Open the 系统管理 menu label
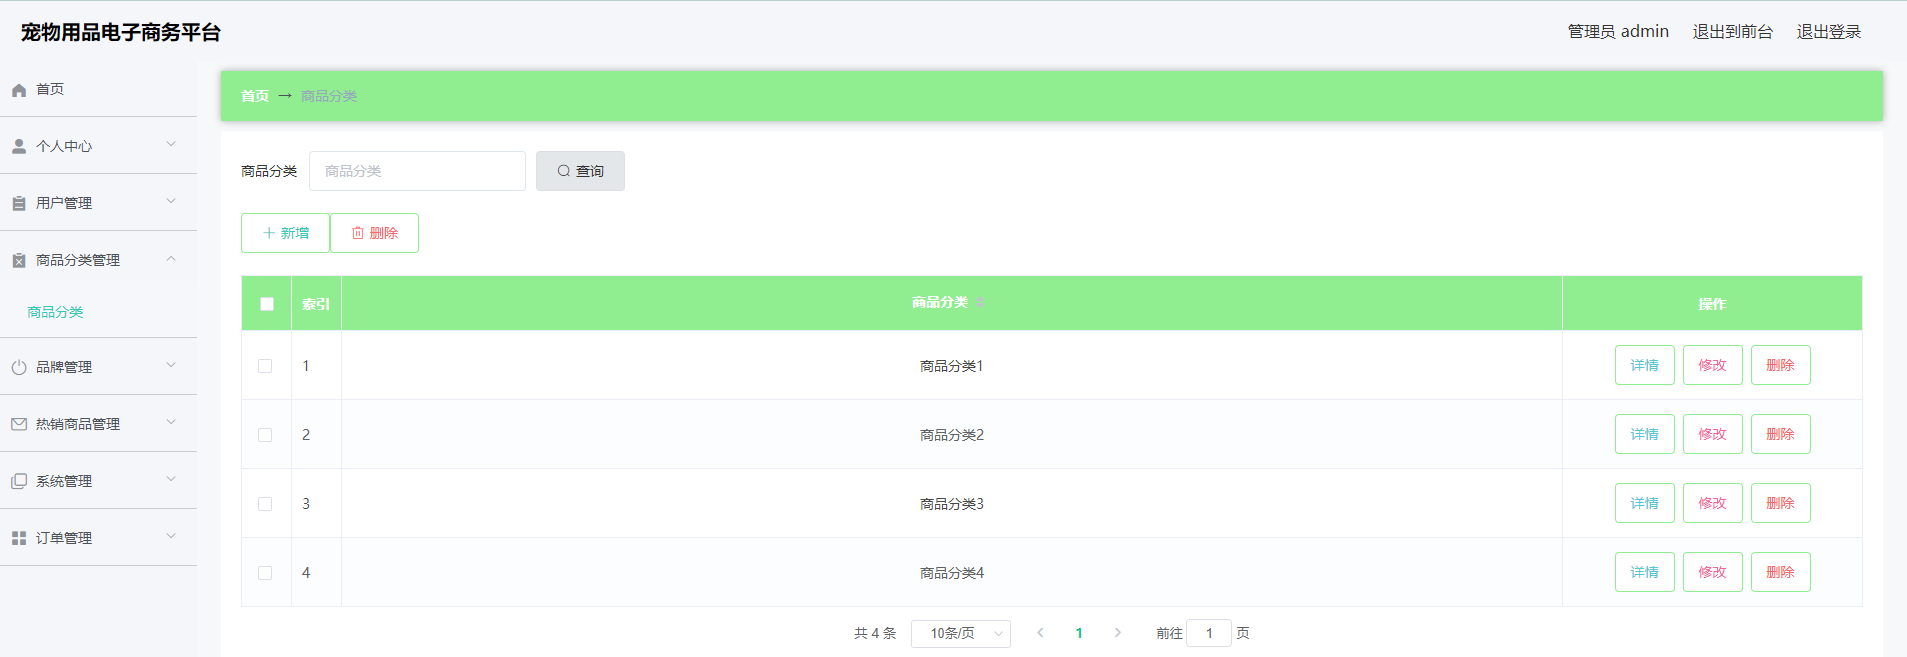 click(64, 481)
